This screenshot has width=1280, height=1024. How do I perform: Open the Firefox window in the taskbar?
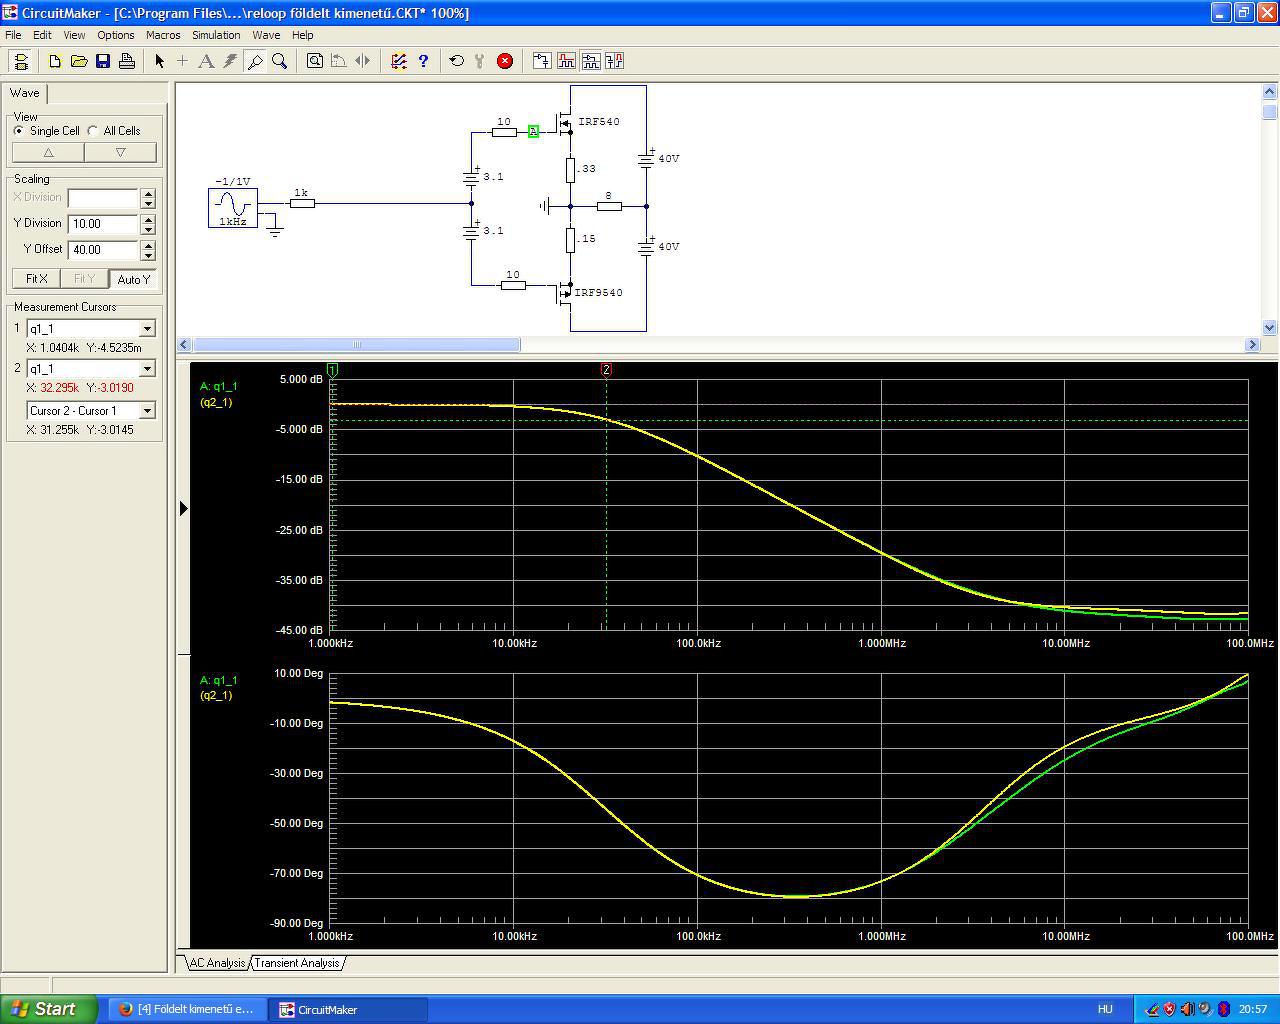pyautogui.click(x=186, y=1009)
